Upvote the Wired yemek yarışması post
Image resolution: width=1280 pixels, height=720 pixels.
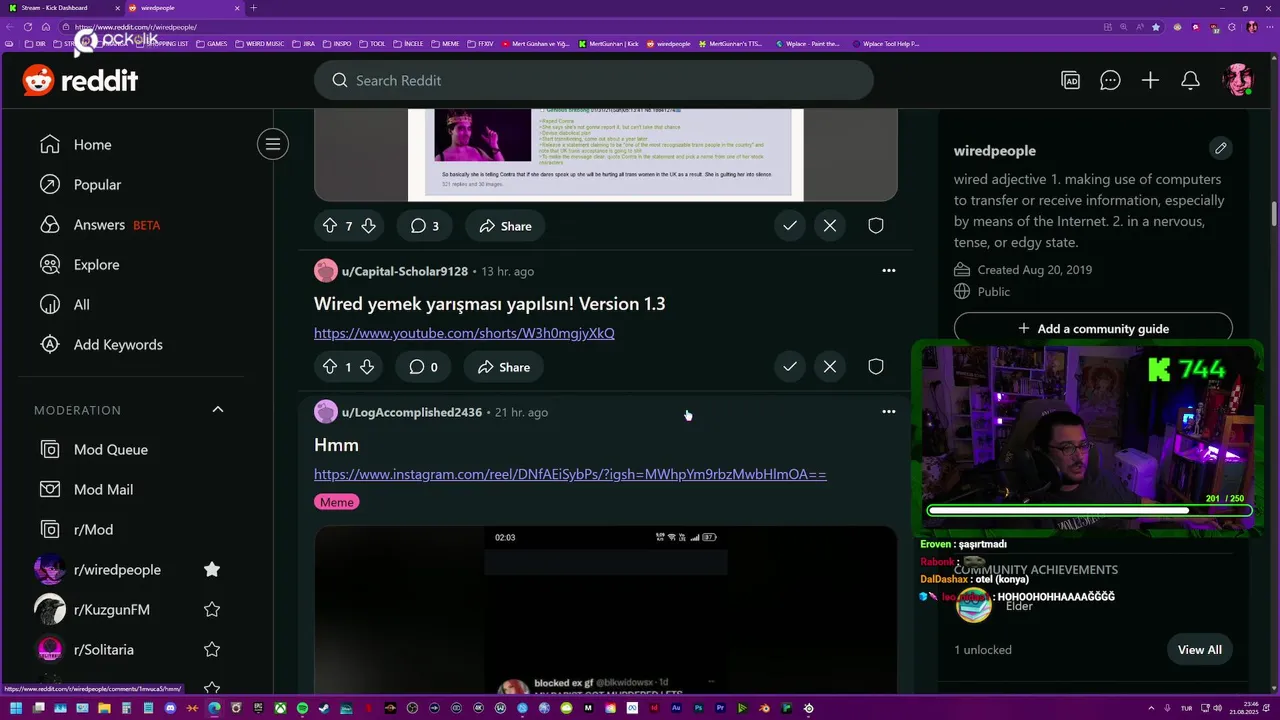[329, 367]
